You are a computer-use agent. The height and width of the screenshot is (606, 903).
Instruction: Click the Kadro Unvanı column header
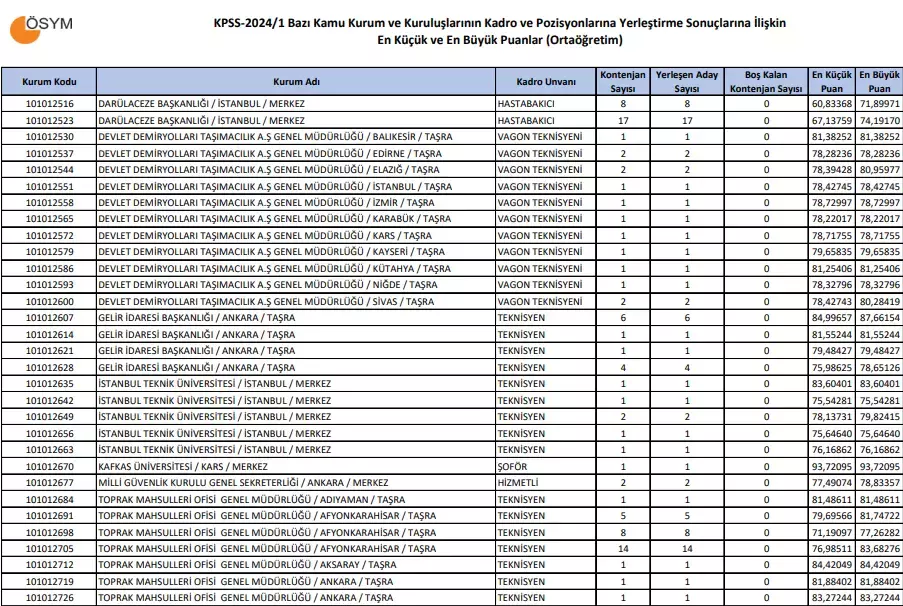click(543, 81)
